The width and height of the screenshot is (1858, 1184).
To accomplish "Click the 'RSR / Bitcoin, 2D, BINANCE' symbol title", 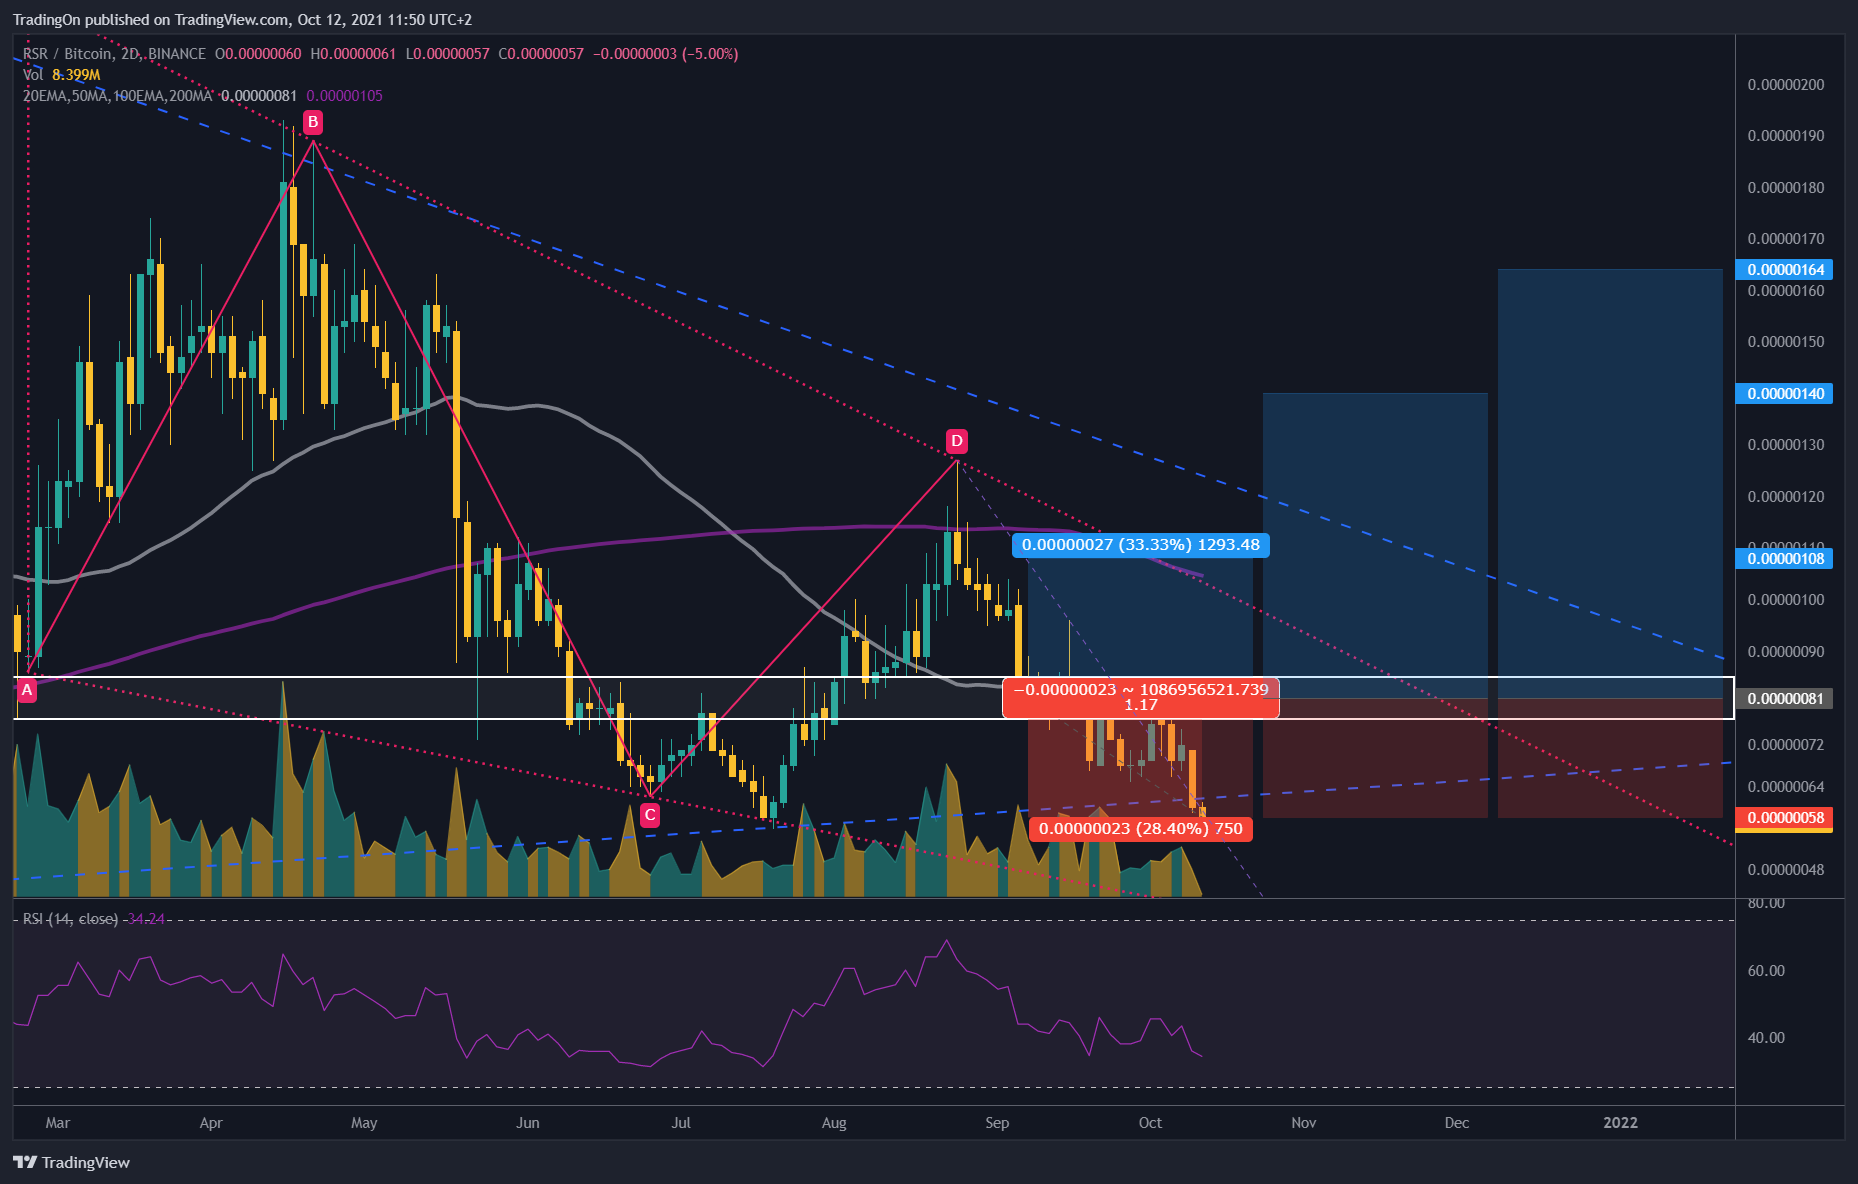I will [114, 54].
